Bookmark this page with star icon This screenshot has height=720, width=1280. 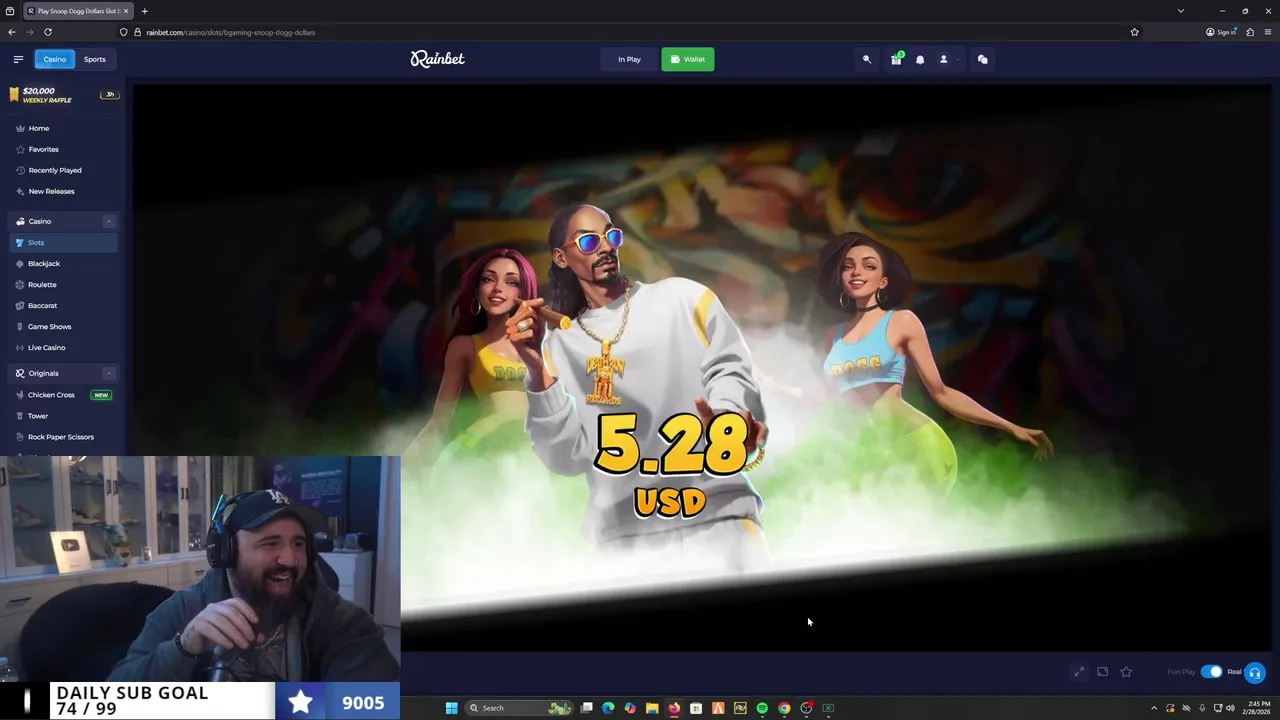[x=1134, y=32]
